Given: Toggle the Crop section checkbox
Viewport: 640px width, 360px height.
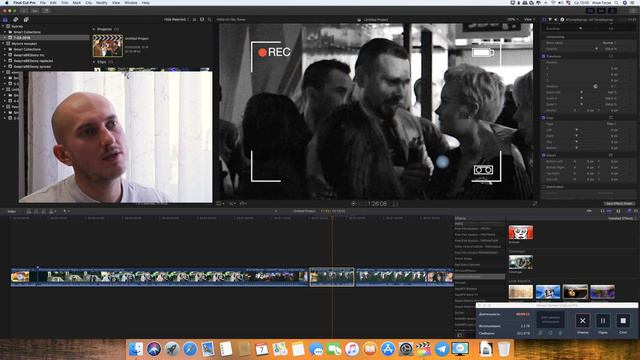Looking at the screenshot, I should click(544, 118).
